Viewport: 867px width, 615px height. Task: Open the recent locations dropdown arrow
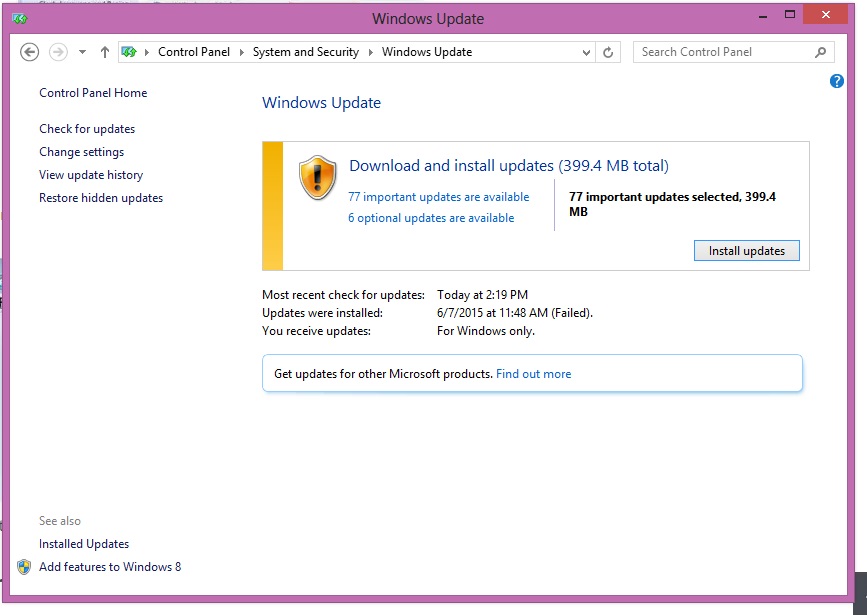(x=82, y=52)
